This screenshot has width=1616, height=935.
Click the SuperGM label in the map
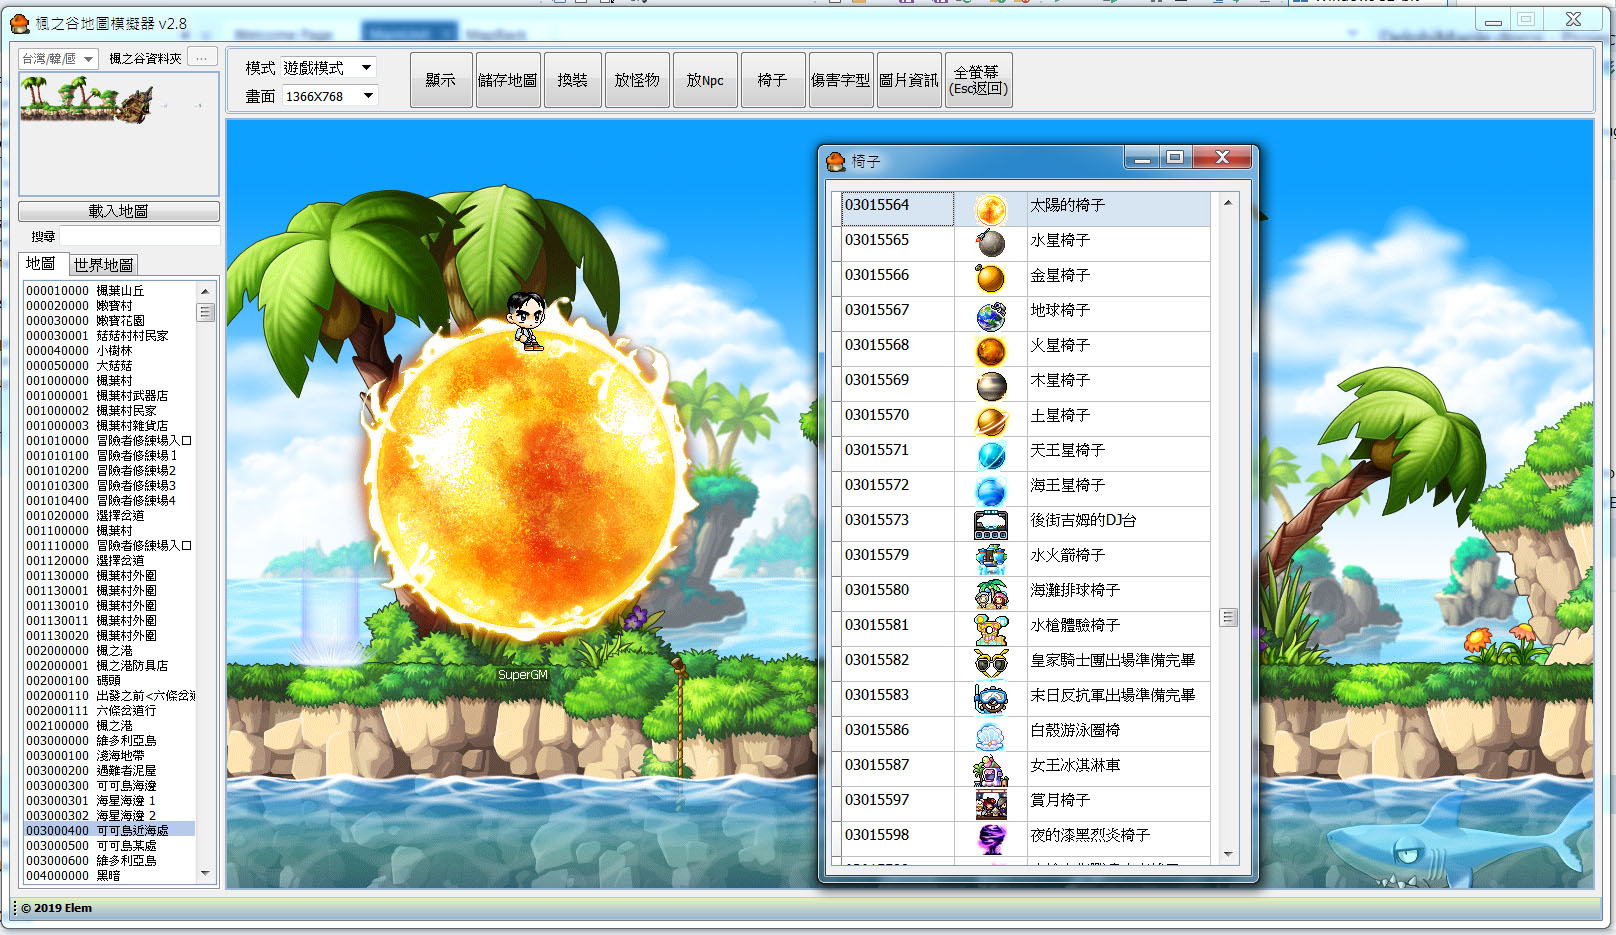[x=523, y=675]
